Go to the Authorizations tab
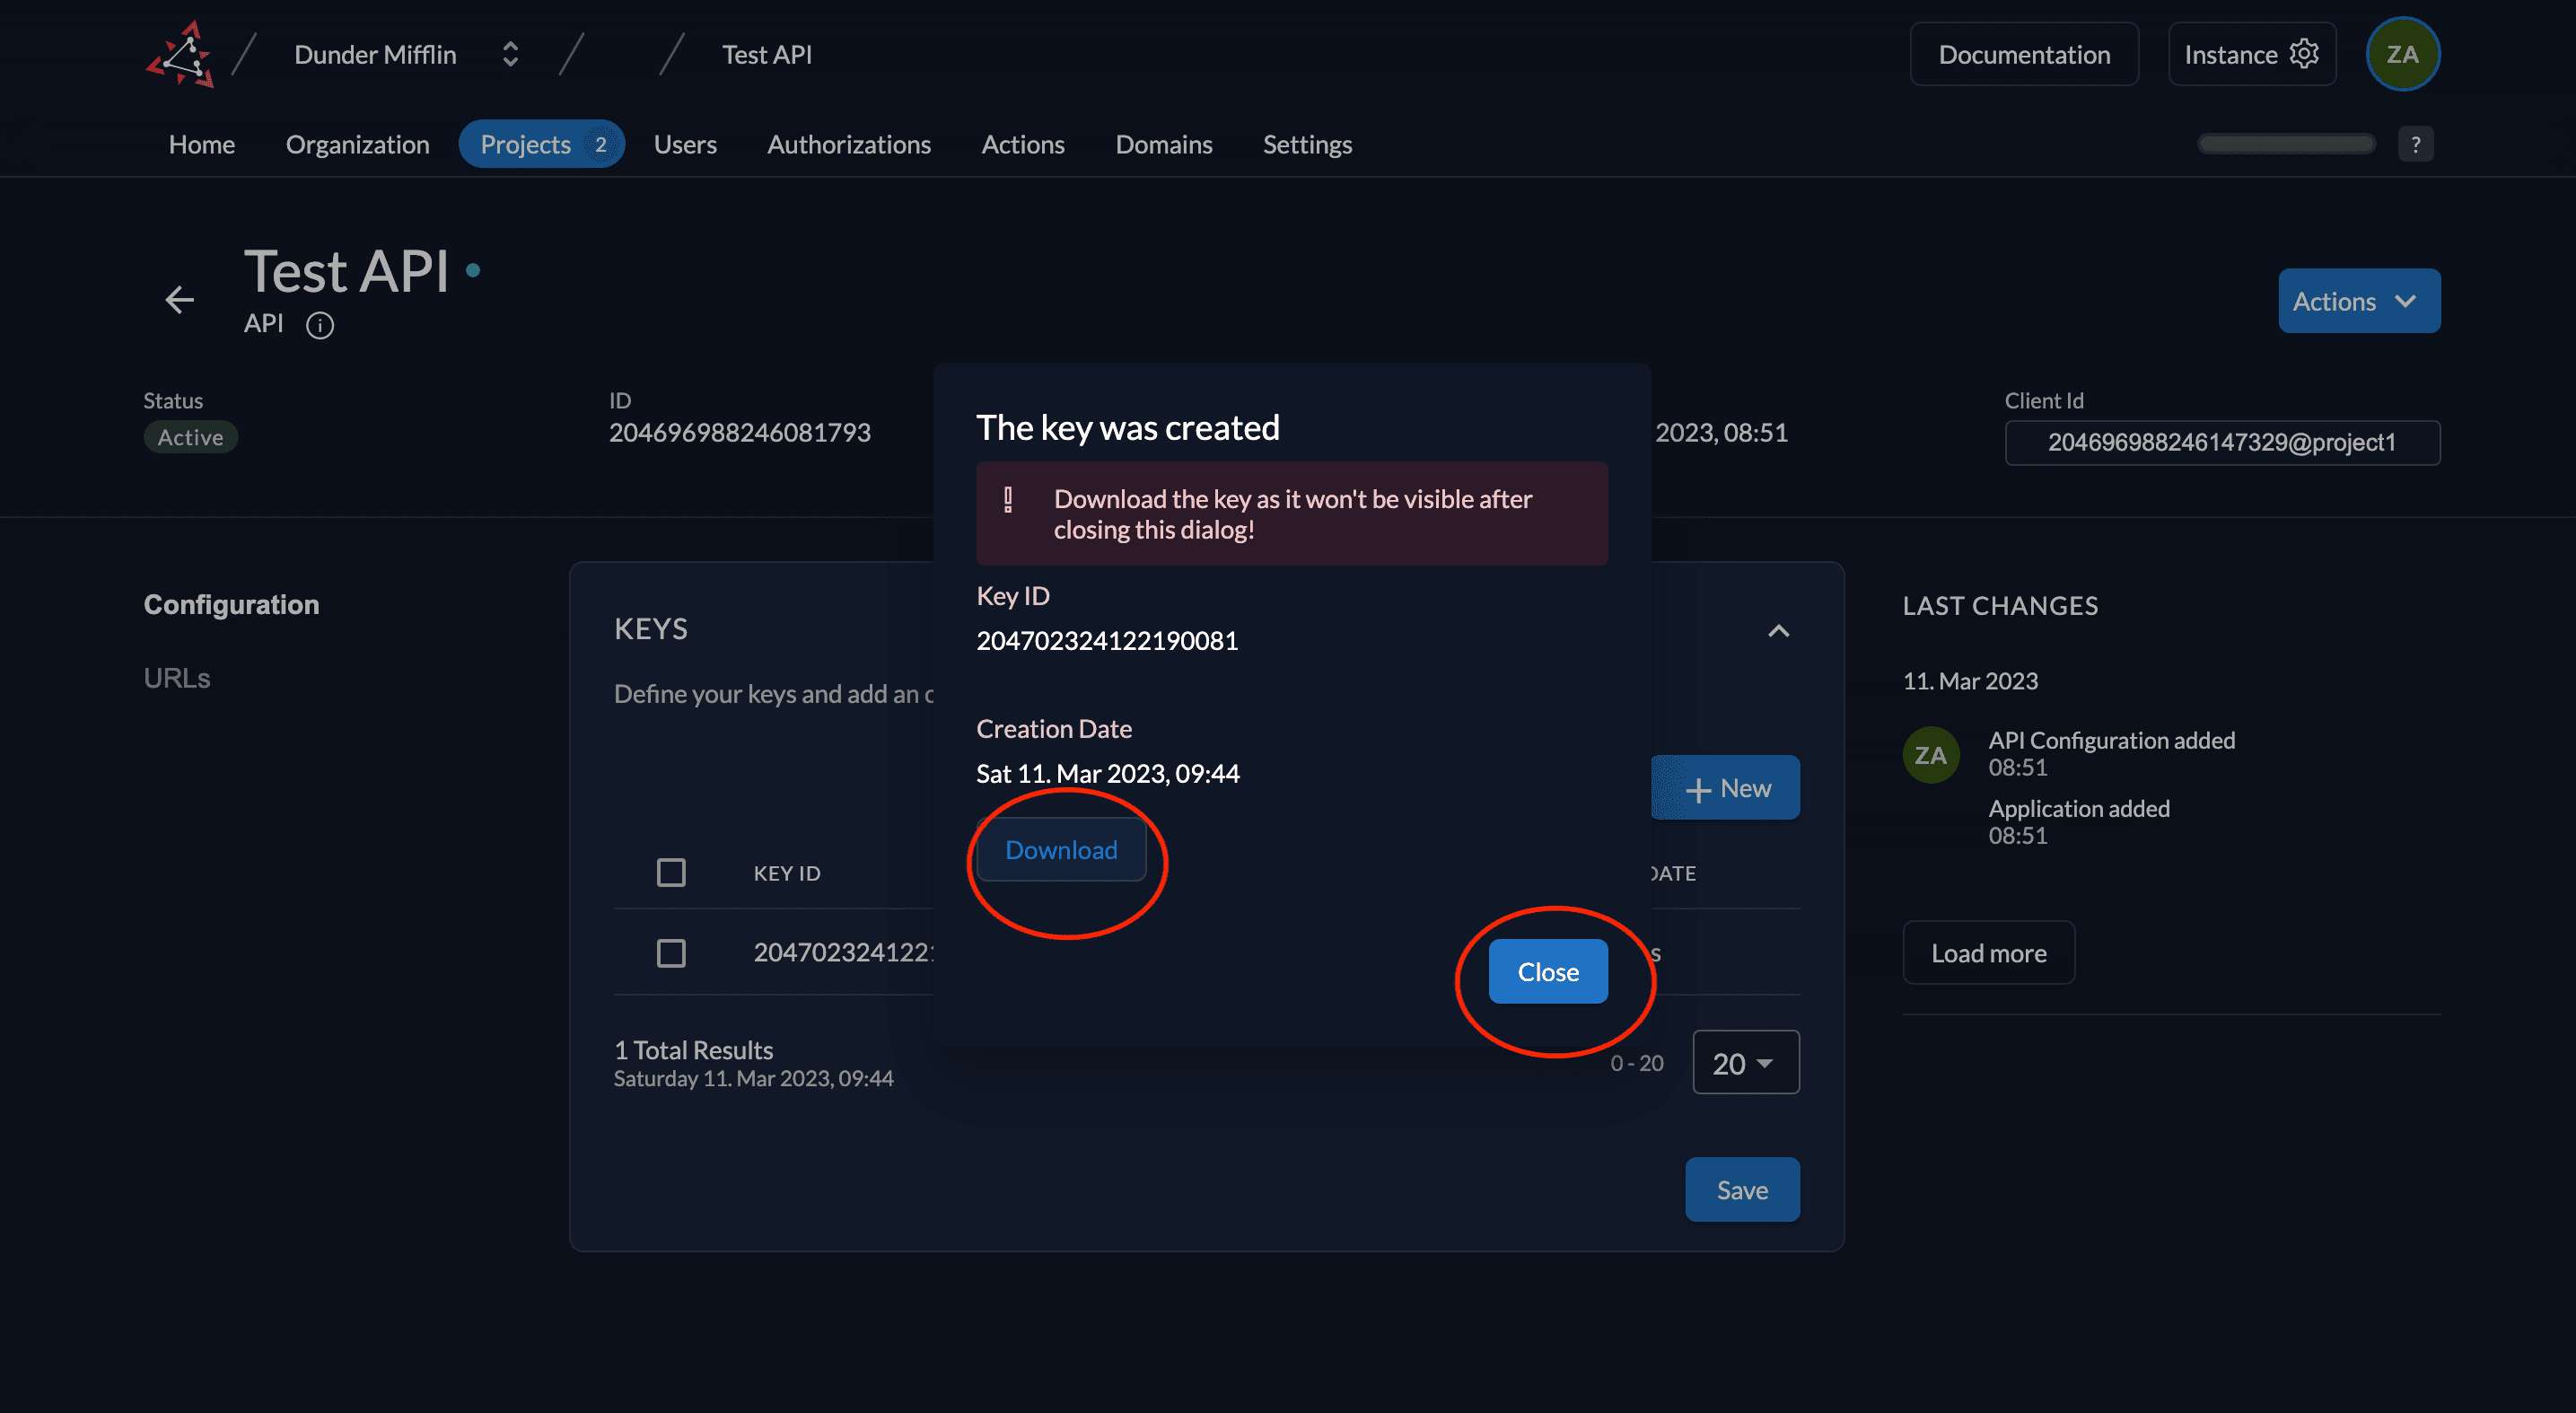 (x=848, y=144)
